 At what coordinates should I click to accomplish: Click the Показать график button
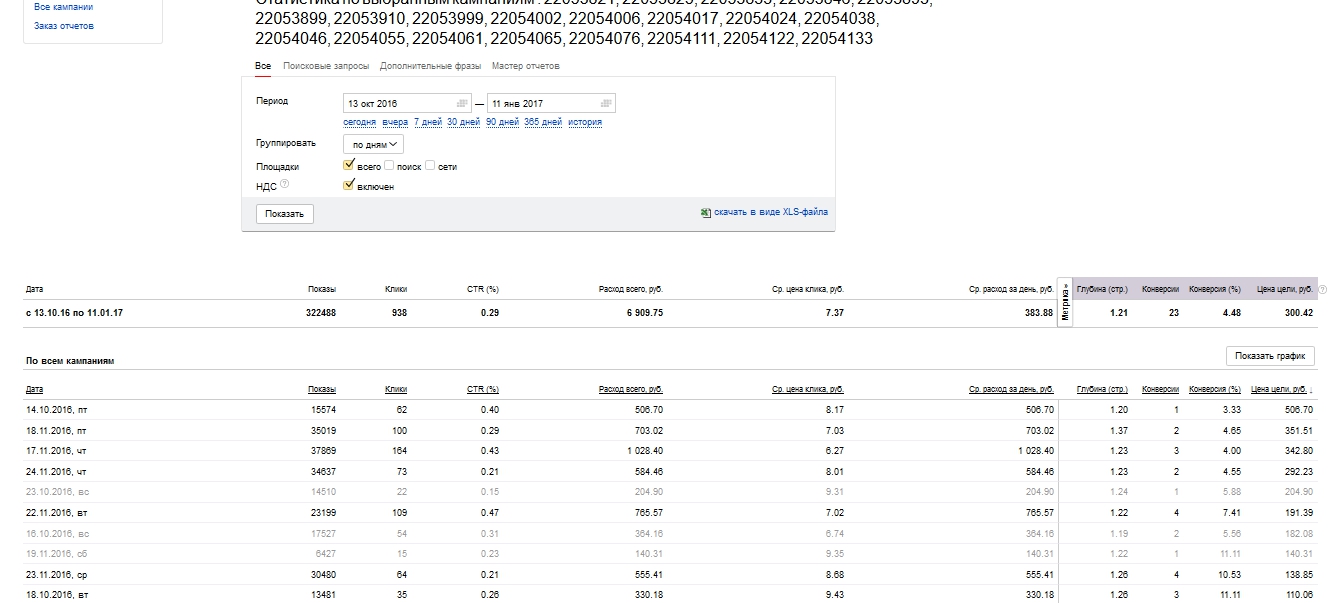click(1271, 356)
